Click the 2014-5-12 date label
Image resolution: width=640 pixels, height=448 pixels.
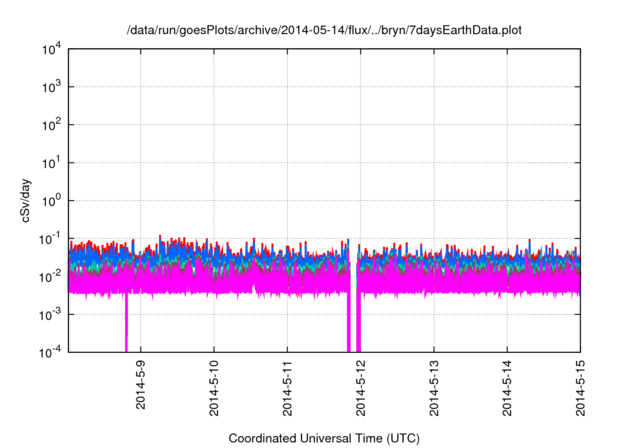(x=360, y=388)
